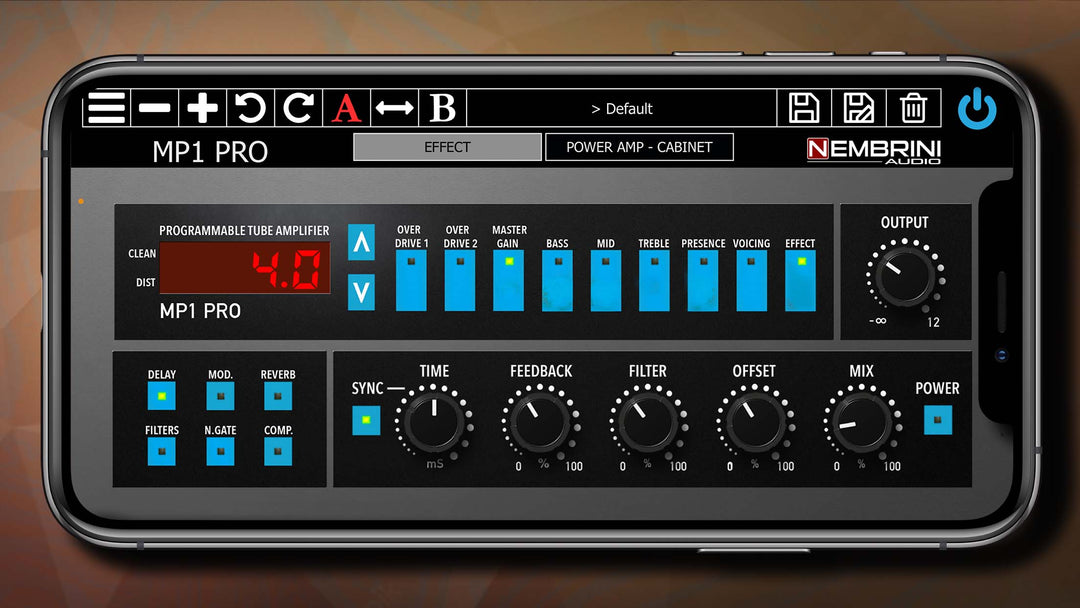This screenshot has height=608, width=1080.
Task: Redo with the clockwise arrow icon
Action: click(298, 108)
